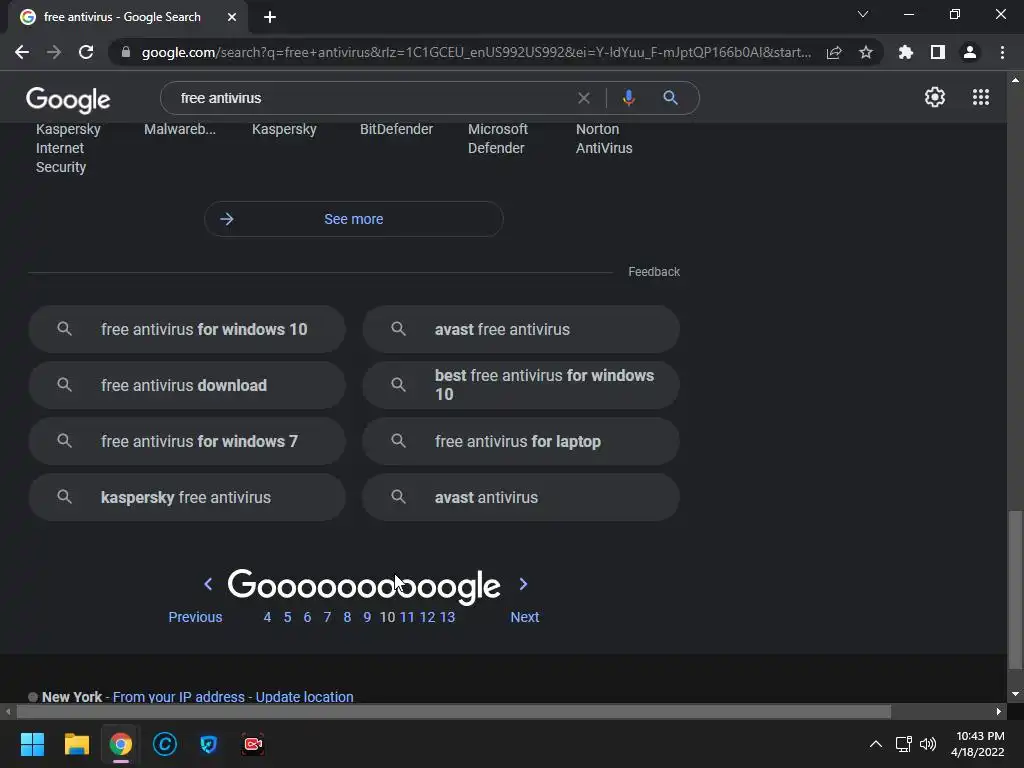
Task: Click the vertical scrollbar thumb
Action: 1015,590
